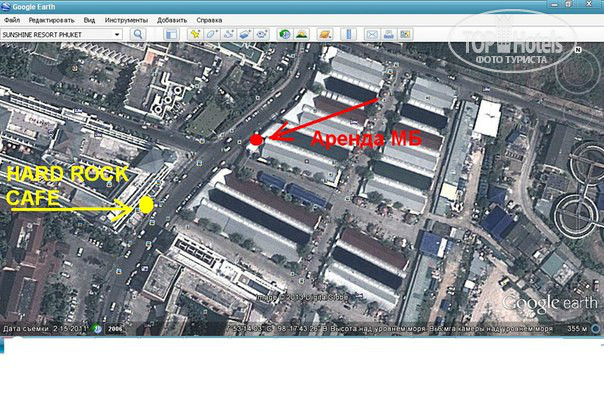Click the yellow Hard Rock Cafe marker

146,205
